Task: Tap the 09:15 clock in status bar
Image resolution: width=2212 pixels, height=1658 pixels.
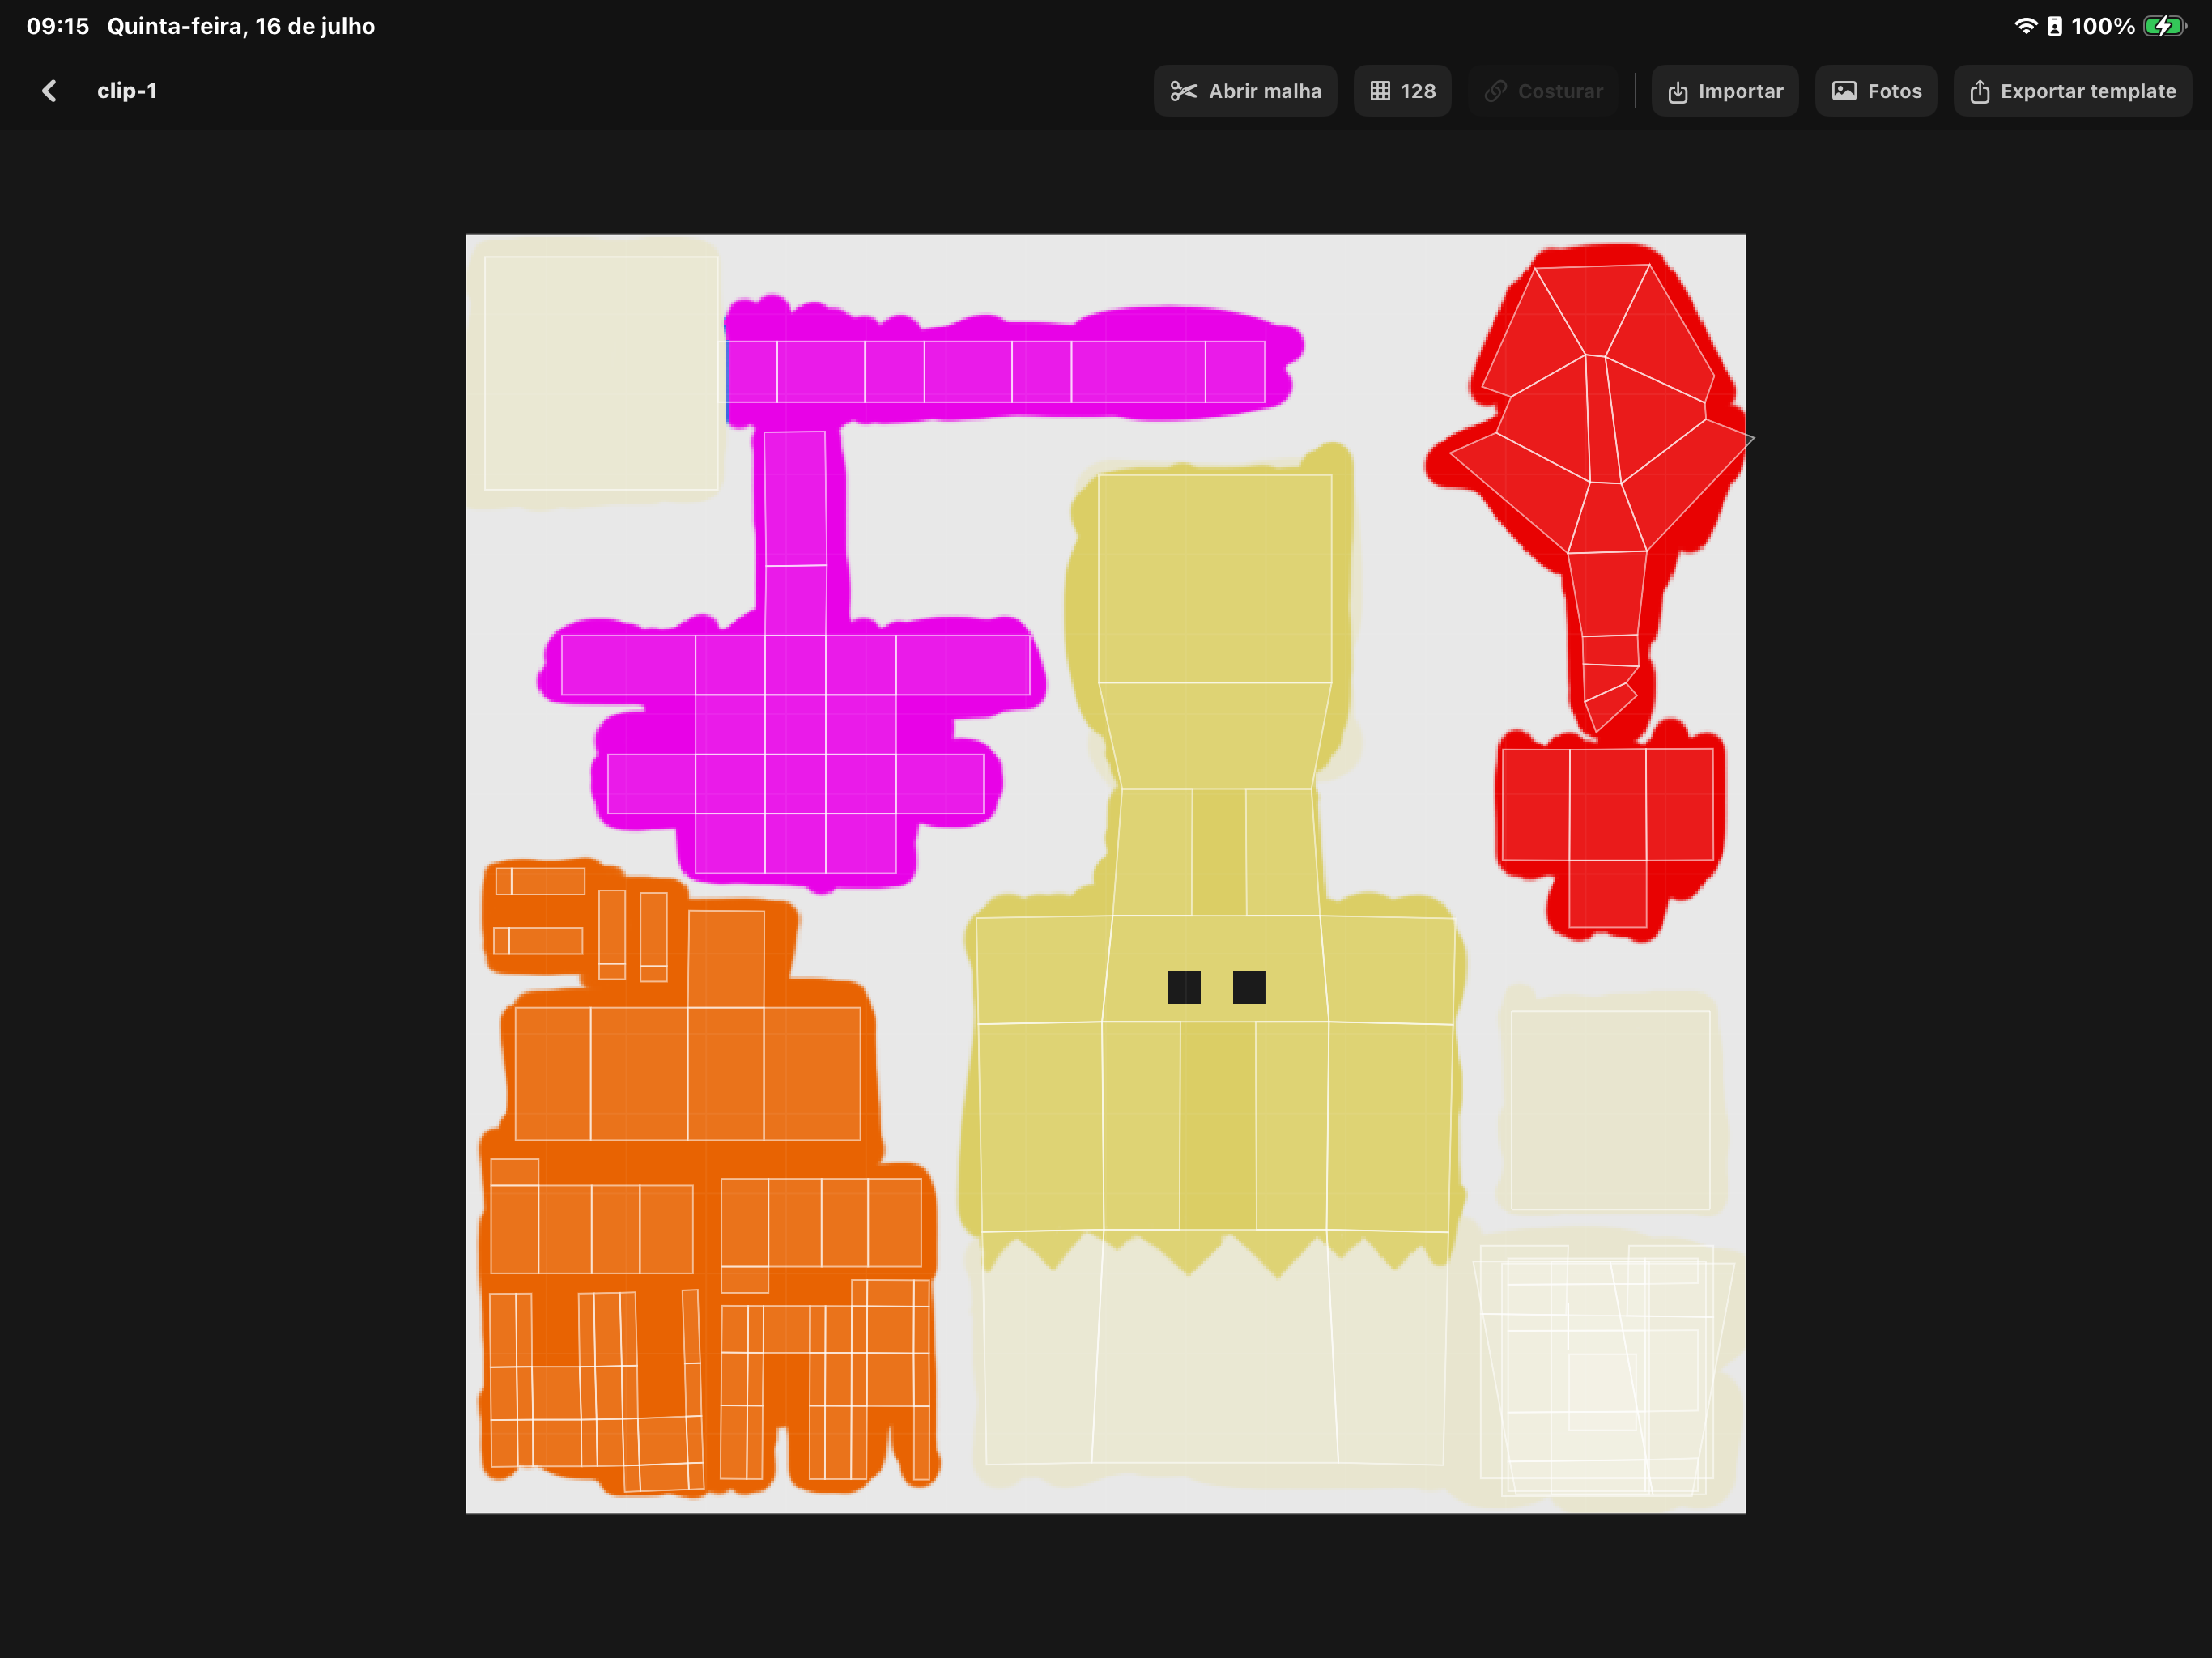Action: point(58,26)
